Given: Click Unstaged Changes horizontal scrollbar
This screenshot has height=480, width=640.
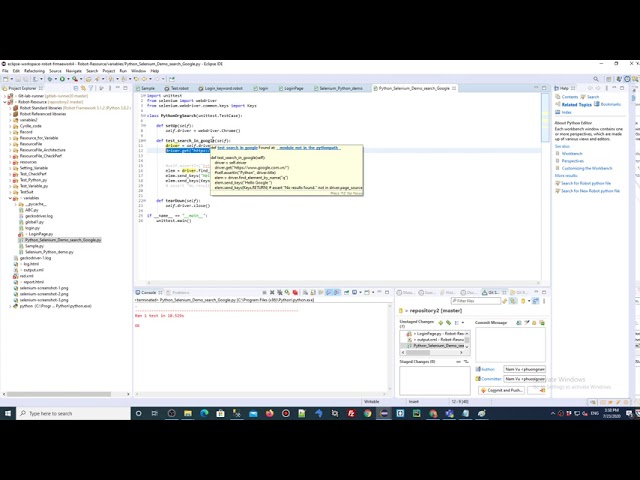Looking at the screenshot, I should 418,353.
